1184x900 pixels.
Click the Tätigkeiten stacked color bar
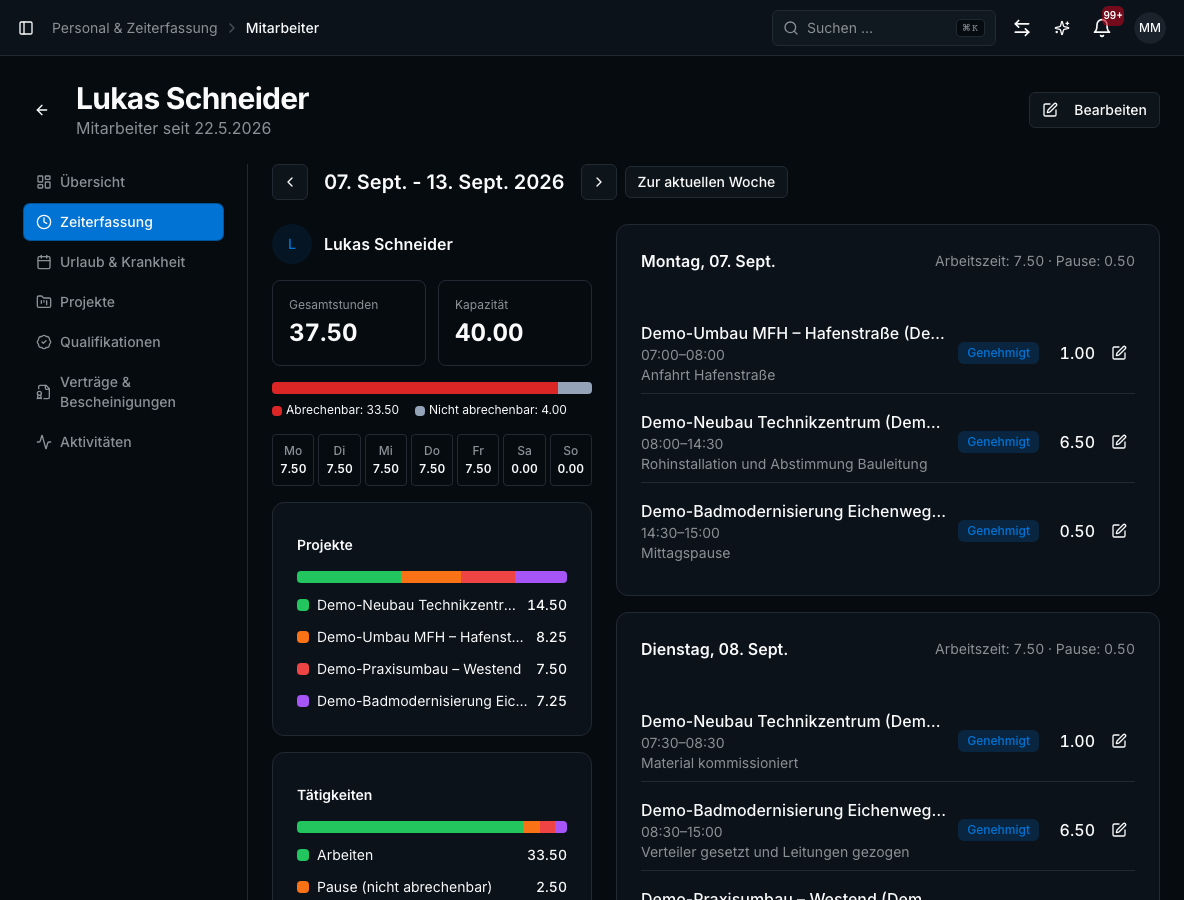tap(432, 827)
